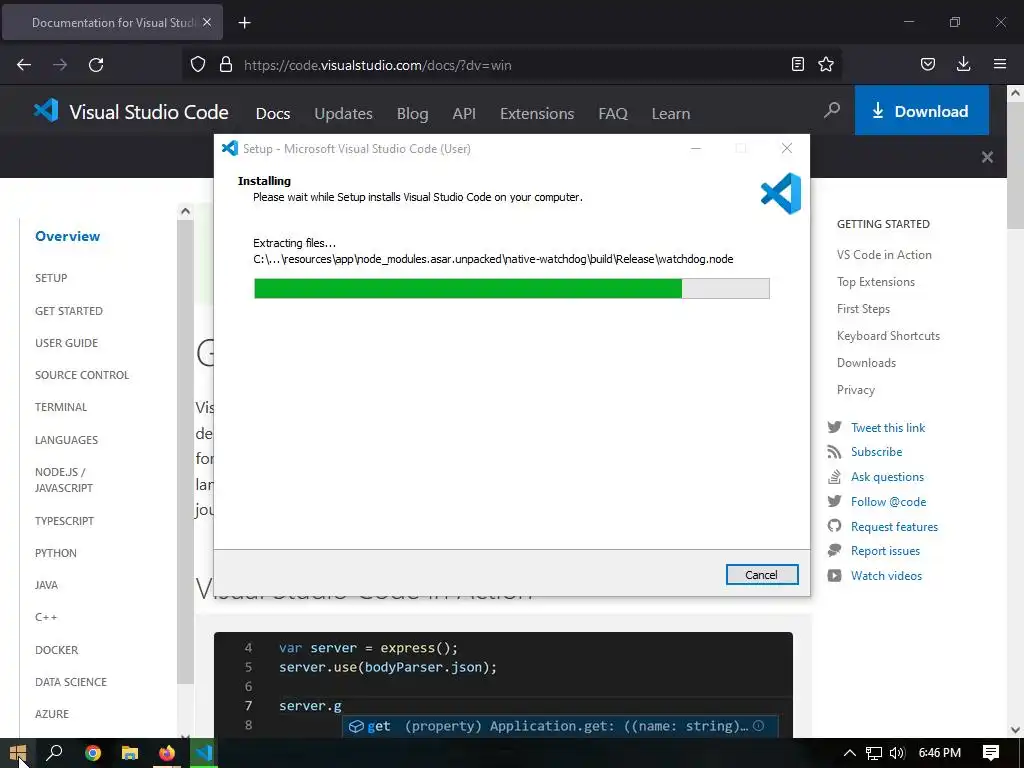Open the Privacy link
Screen dimensions: 1024x768
(856, 390)
